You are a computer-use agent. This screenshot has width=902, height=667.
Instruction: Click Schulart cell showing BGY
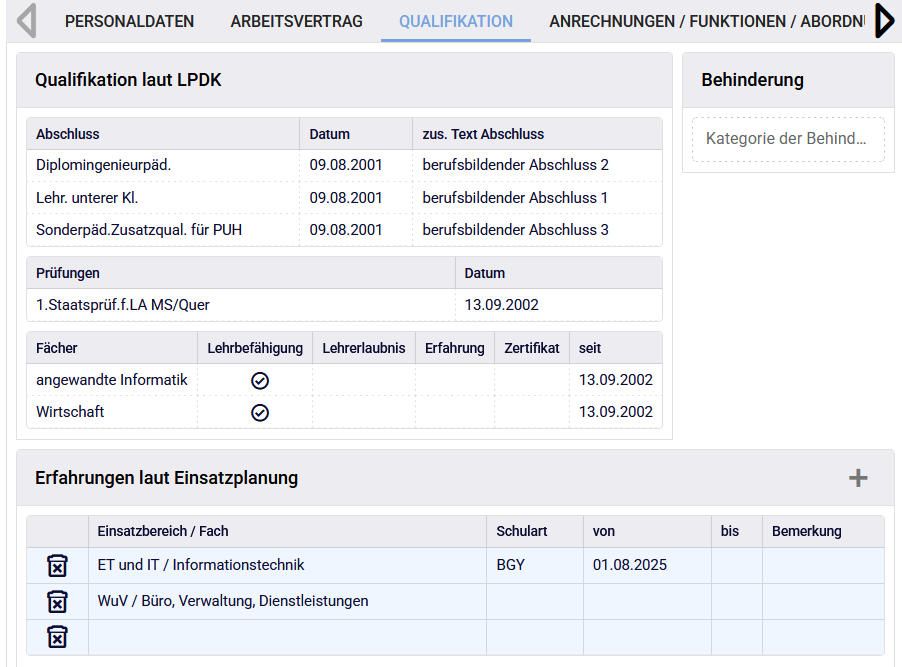[534, 565]
